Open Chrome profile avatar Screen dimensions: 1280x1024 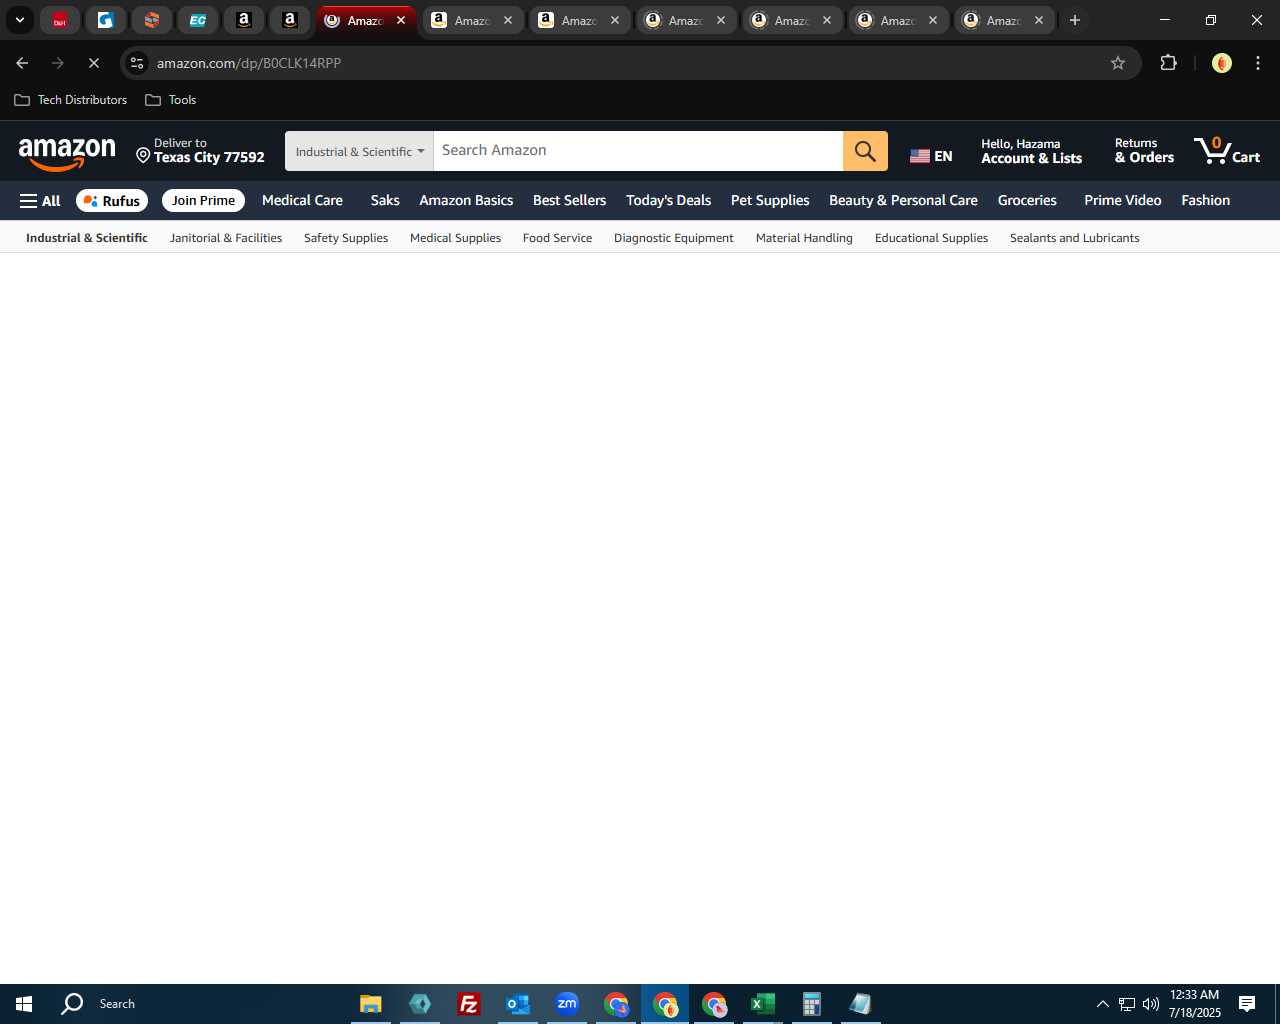click(1221, 63)
